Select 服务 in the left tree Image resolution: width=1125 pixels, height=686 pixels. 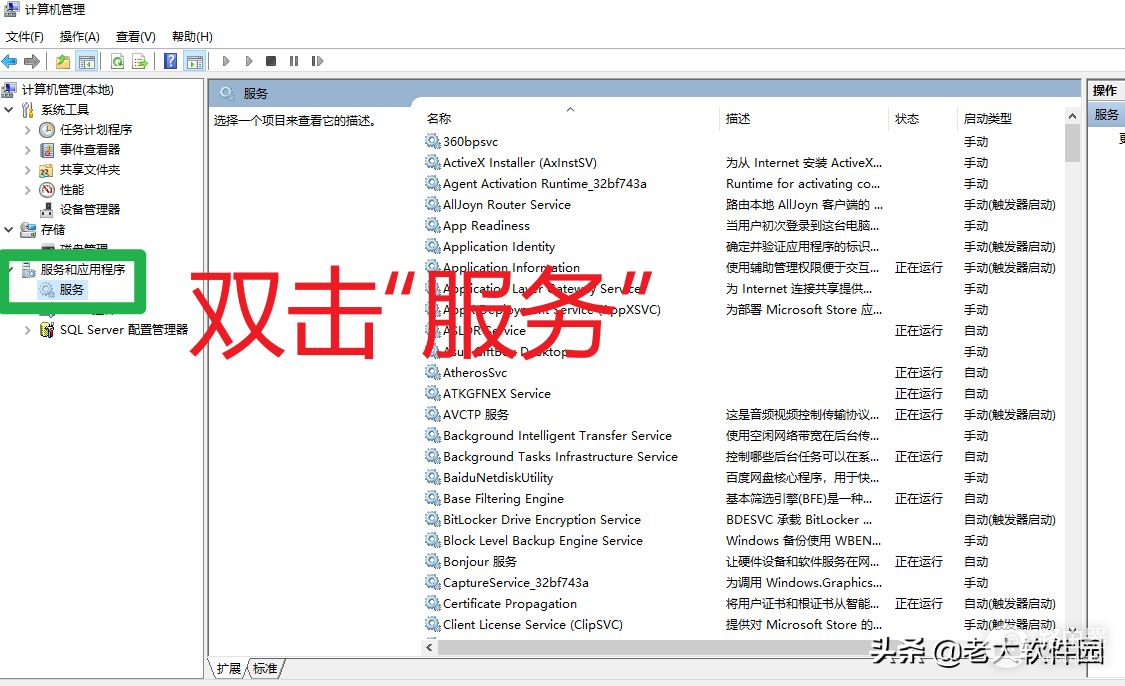(x=72, y=290)
